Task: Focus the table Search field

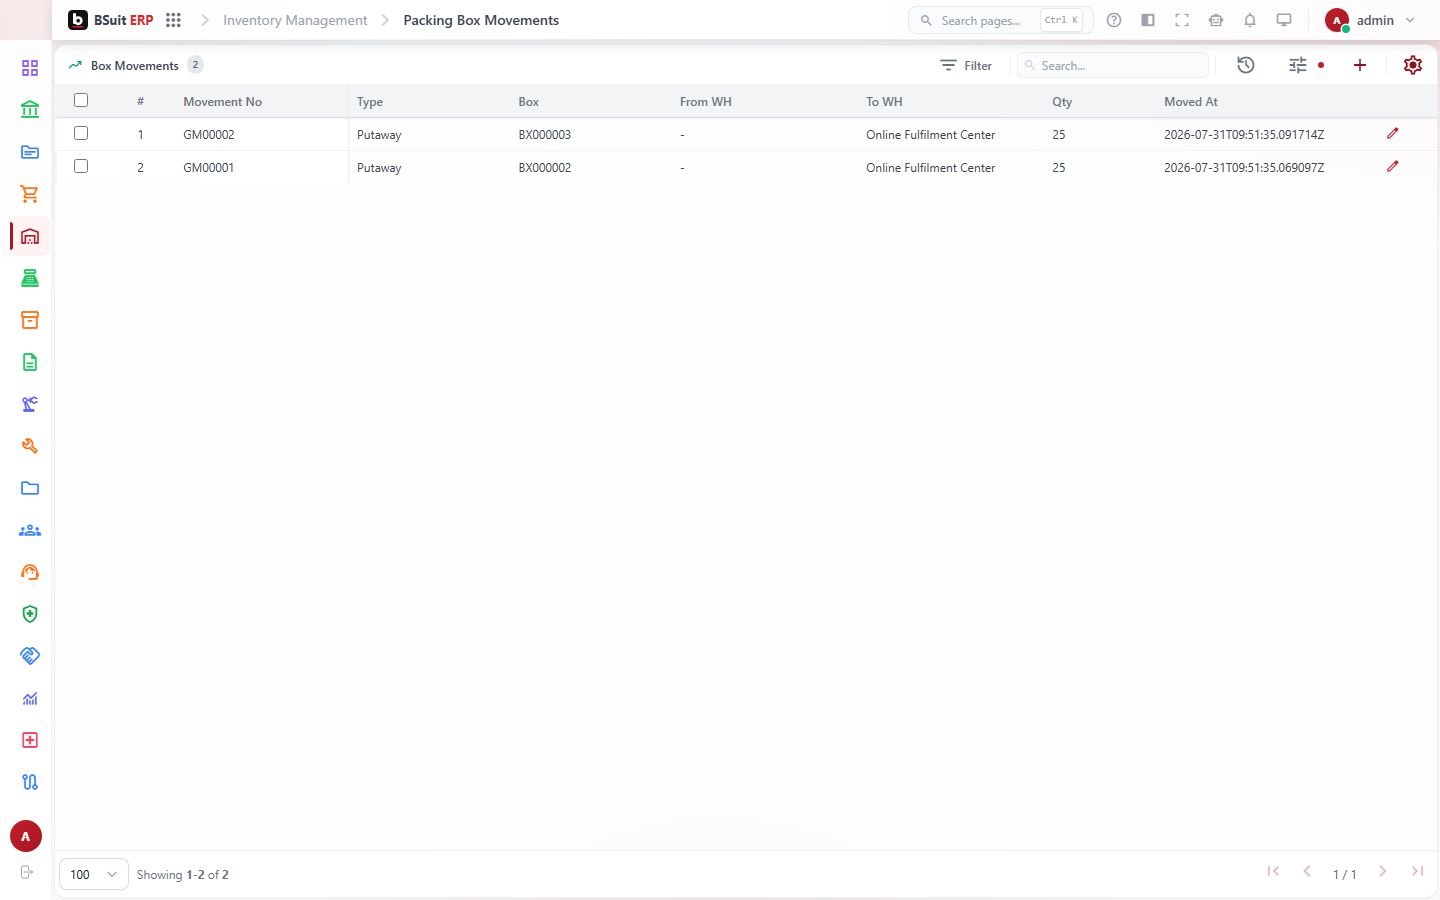Action: 1113,65
